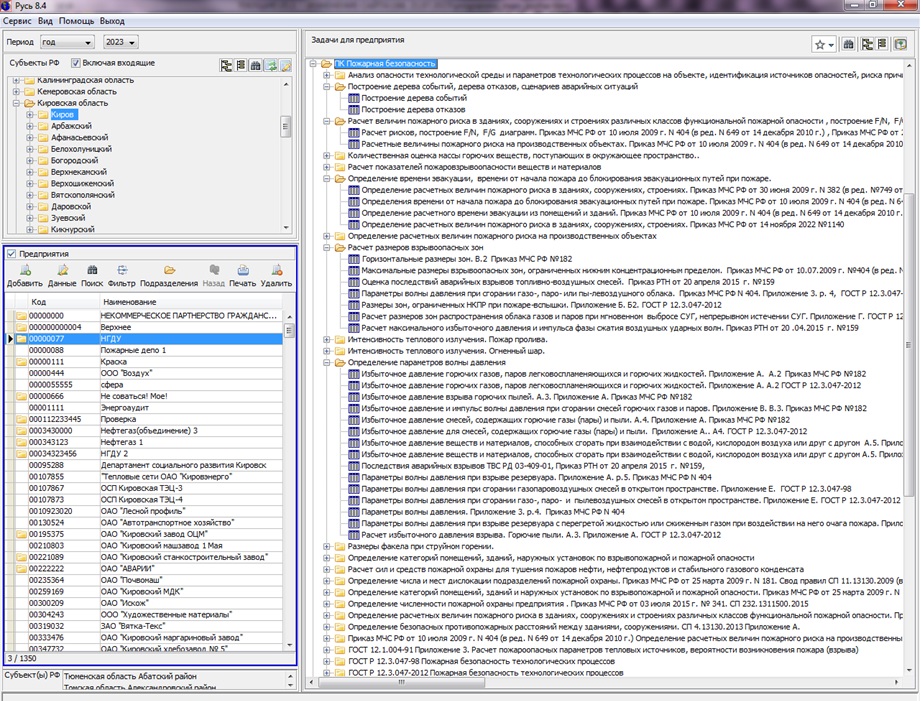Click the Печать (Print) icon

pyautogui.click(x=242, y=270)
